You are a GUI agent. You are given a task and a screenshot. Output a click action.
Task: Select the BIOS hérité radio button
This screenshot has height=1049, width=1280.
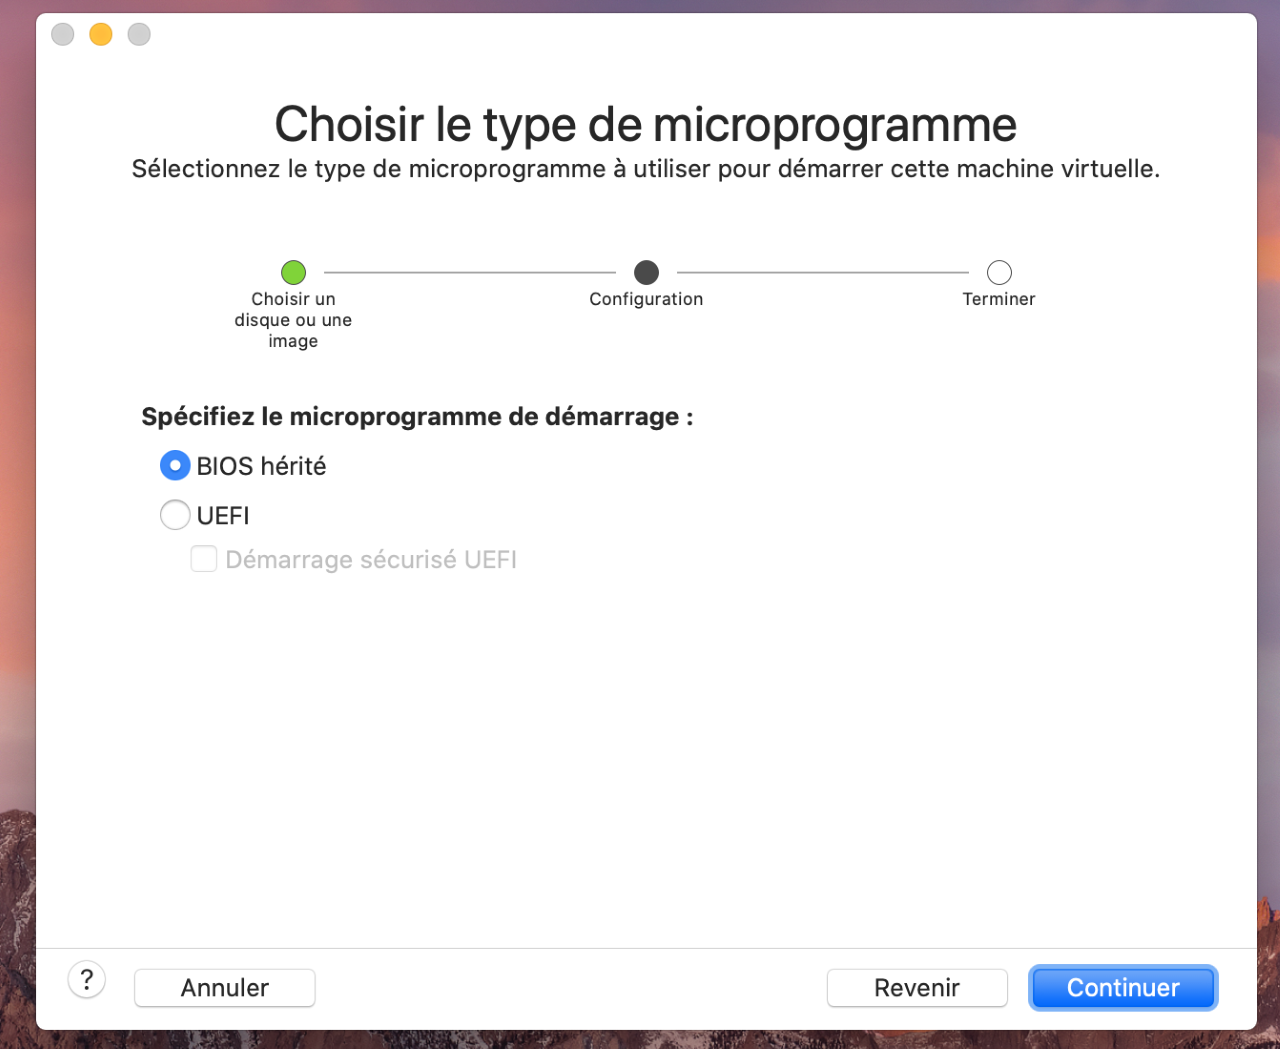point(175,465)
